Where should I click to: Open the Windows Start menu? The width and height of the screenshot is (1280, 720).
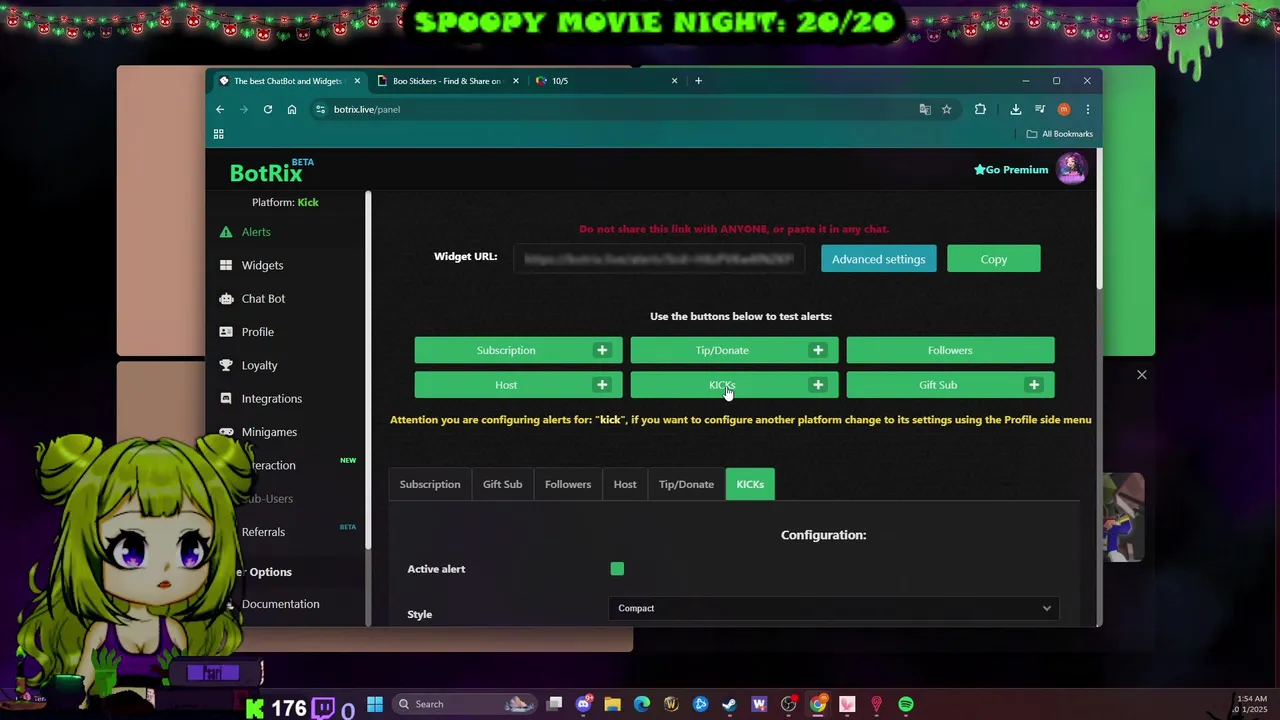pyautogui.click(x=375, y=704)
